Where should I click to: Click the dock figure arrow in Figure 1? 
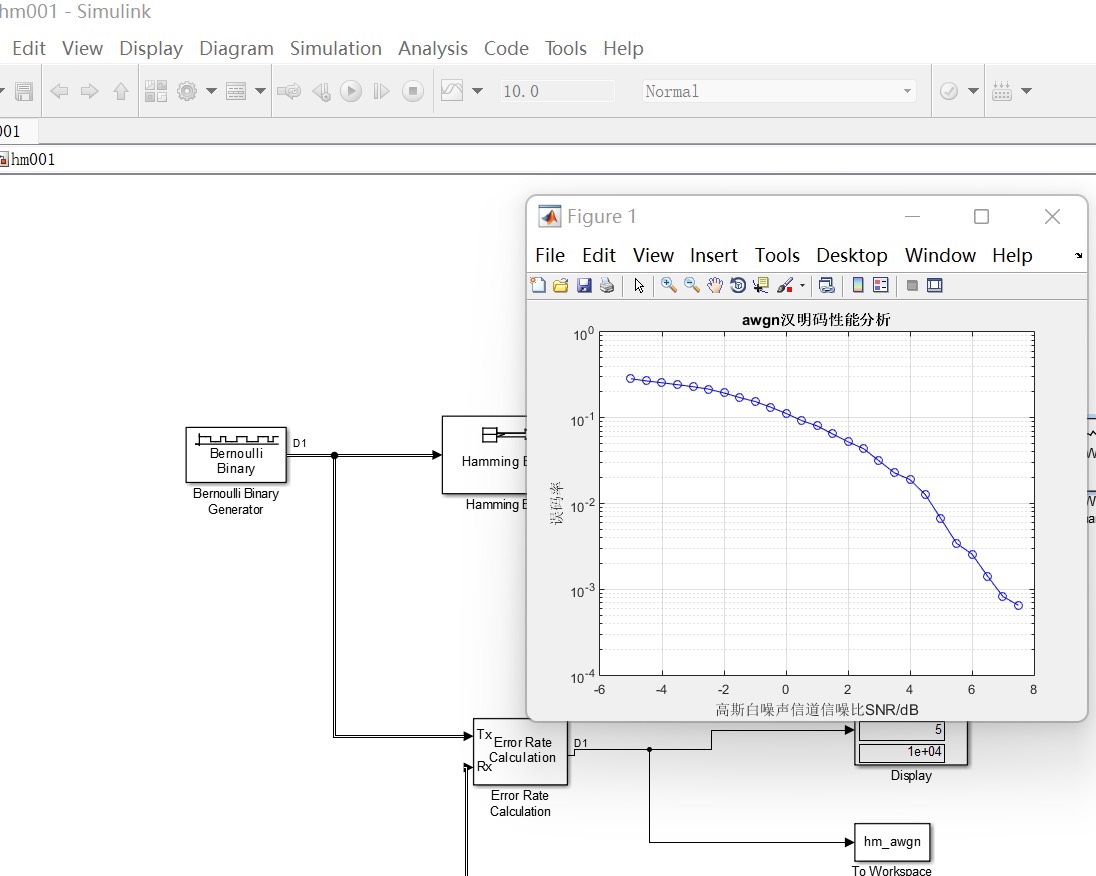click(x=1079, y=256)
